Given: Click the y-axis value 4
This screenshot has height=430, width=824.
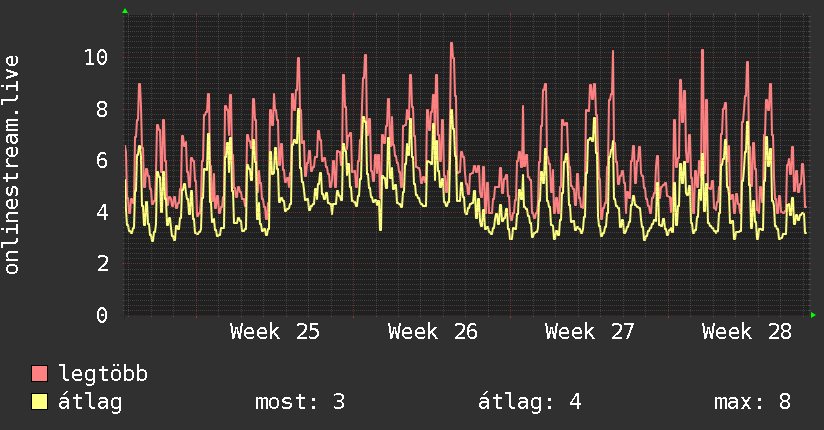Looking at the screenshot, I should coord(102,212).
